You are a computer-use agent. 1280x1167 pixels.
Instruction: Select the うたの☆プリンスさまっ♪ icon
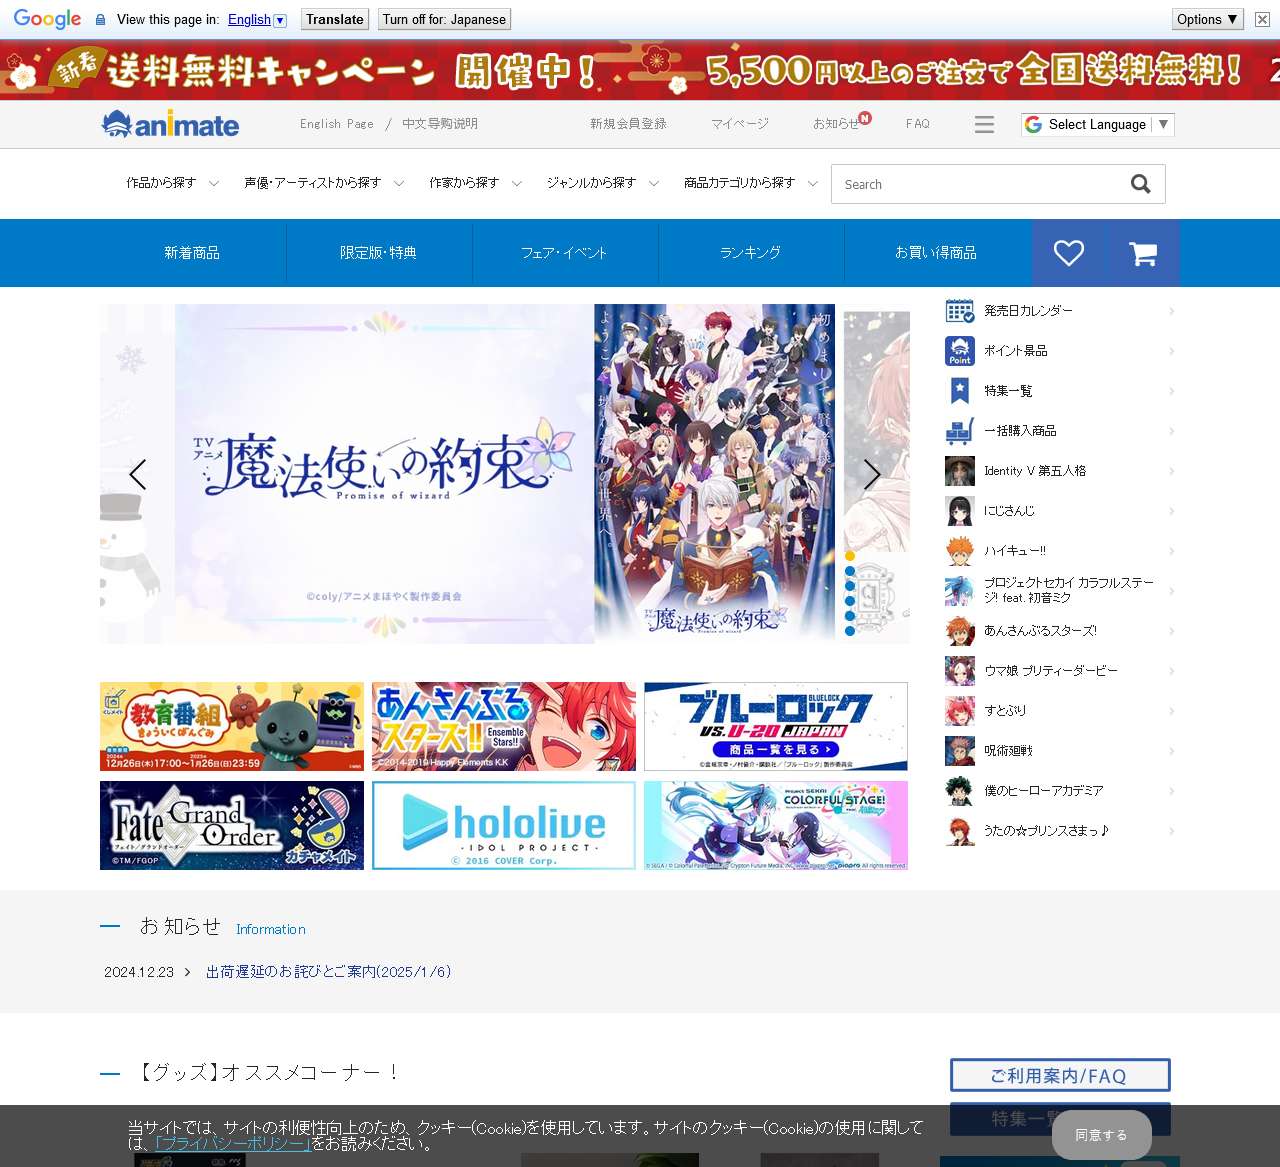(960, 831)
